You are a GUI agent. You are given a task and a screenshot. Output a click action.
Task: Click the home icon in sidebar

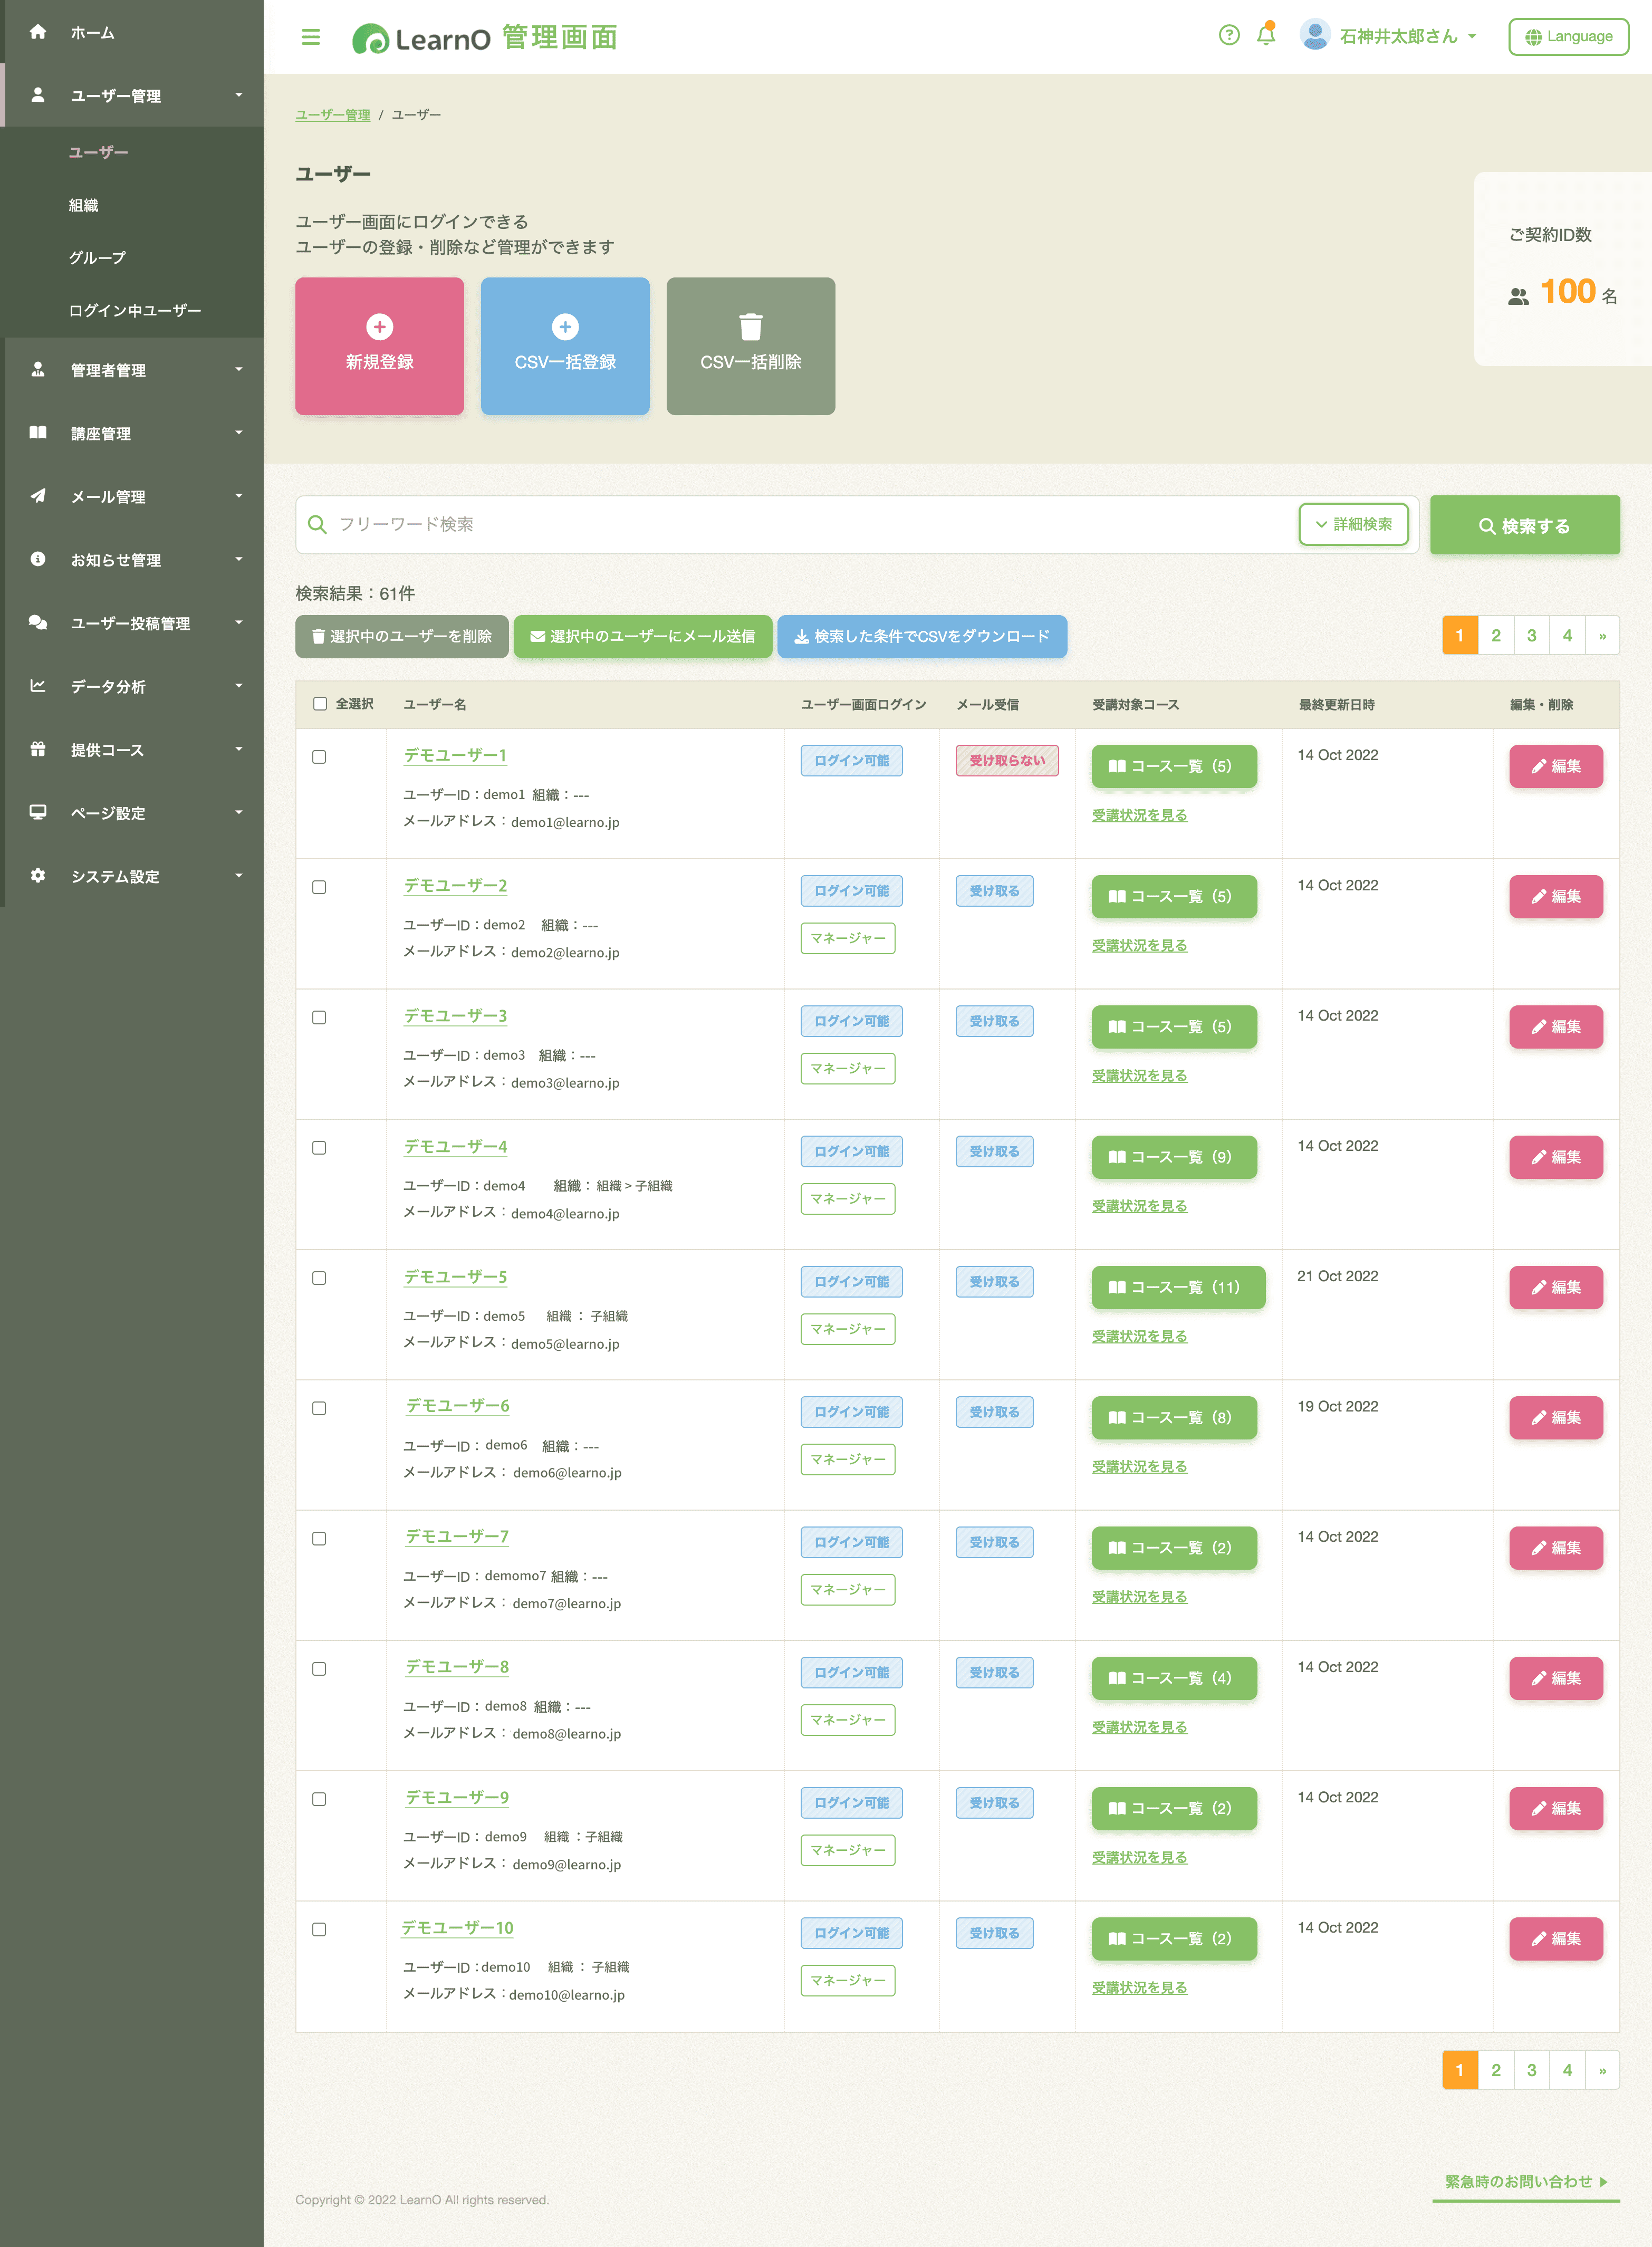38,32
